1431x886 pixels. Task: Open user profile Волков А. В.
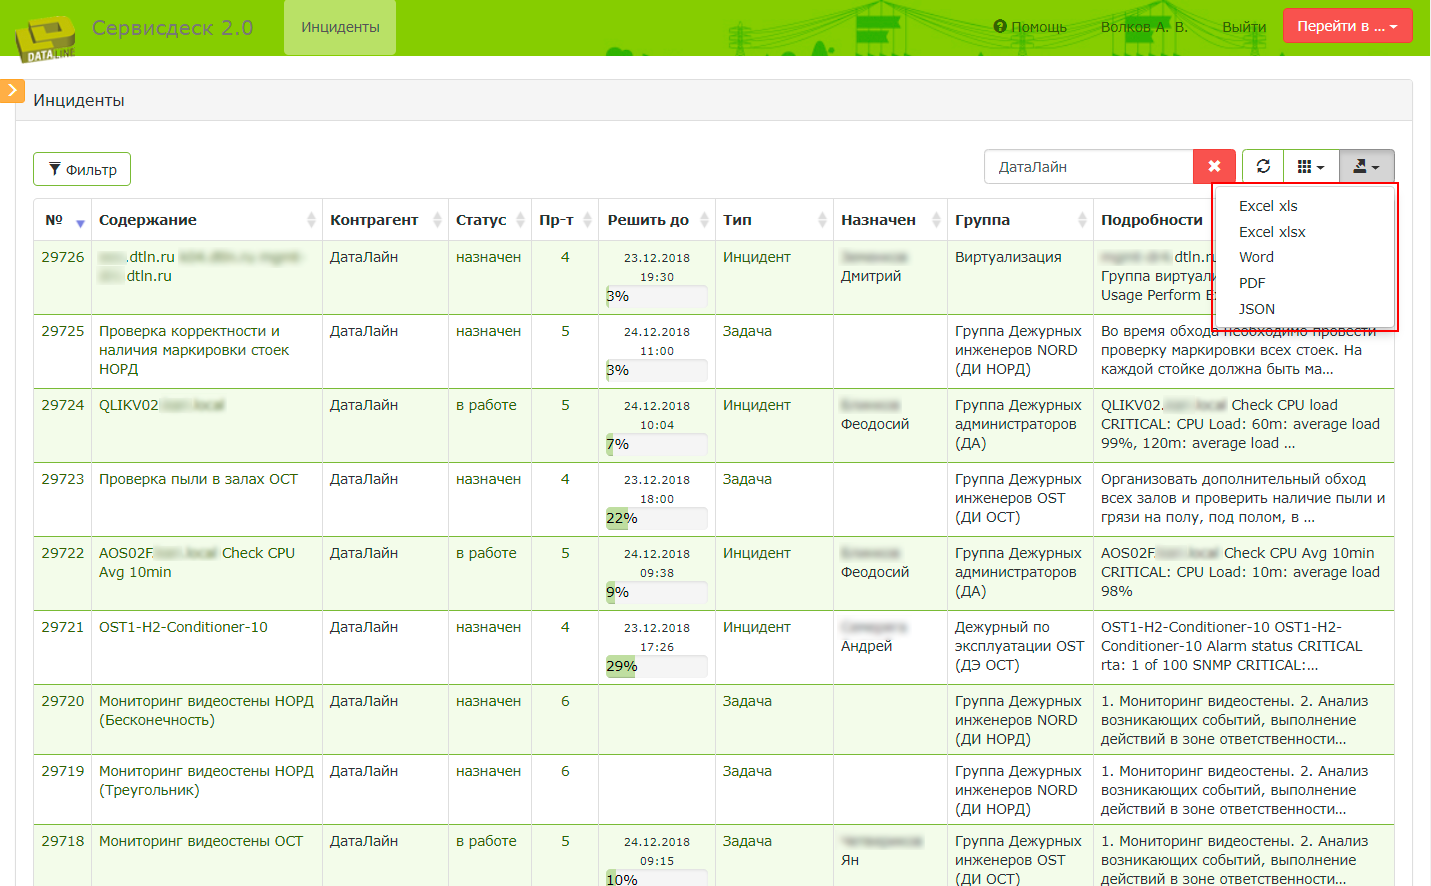point(1144,27)
